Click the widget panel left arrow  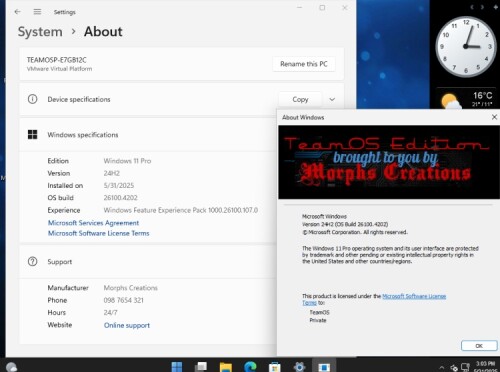pos(472,7)
